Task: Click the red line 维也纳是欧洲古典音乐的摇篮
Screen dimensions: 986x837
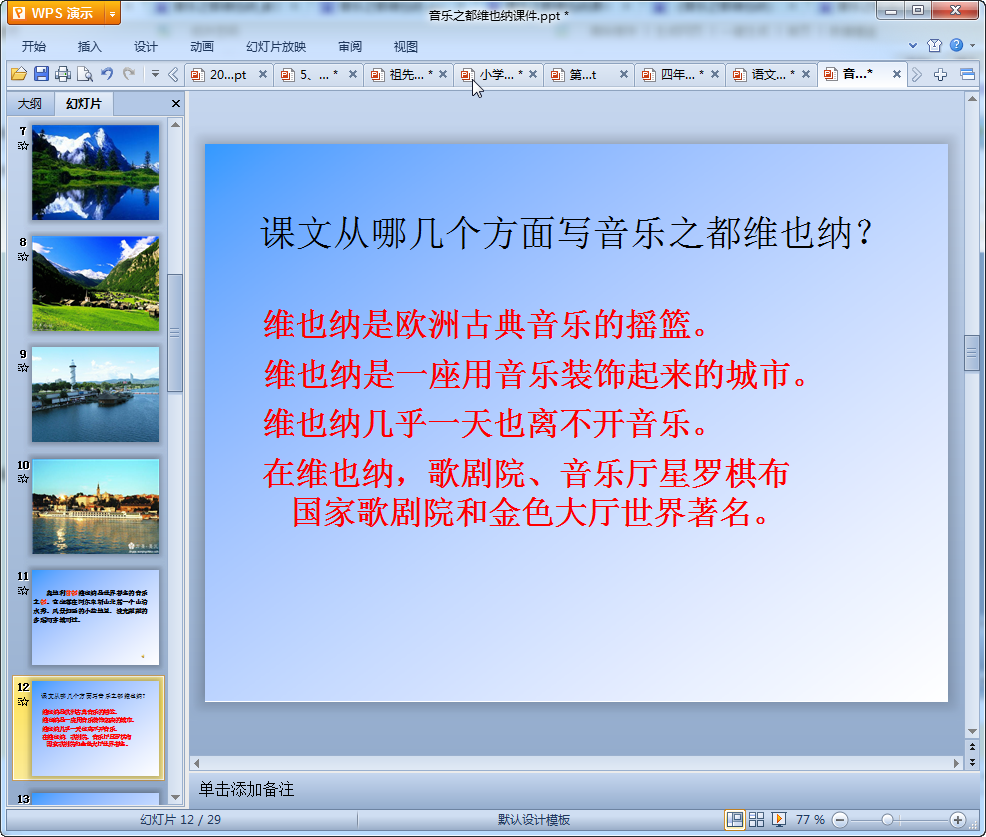Action: (485, 324)
